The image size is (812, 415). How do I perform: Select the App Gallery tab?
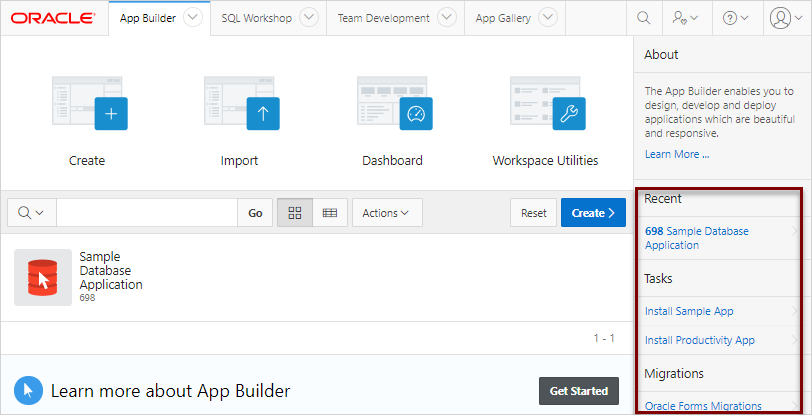[503, 18]
